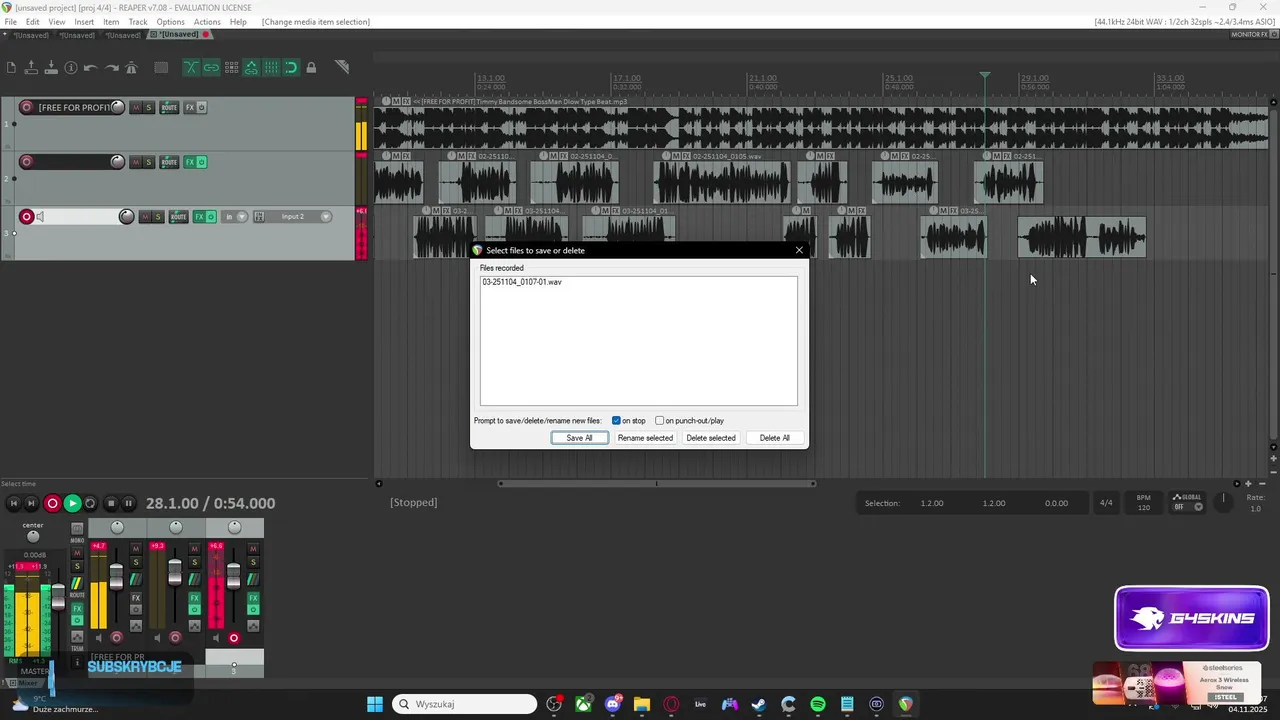Screen dimensions: 1280x720
Task: Toggle snap magnet toolbar icon
Action: pos(291,68)
